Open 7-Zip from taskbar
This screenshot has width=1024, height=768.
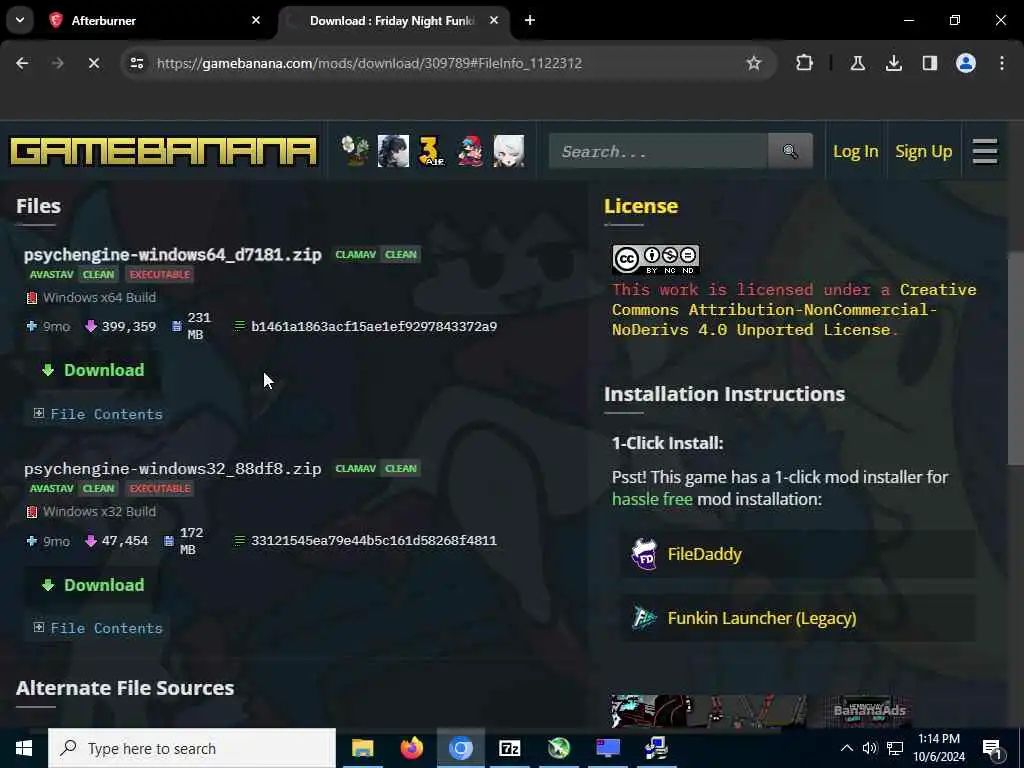pyautogui.click(x=509, y=748)
